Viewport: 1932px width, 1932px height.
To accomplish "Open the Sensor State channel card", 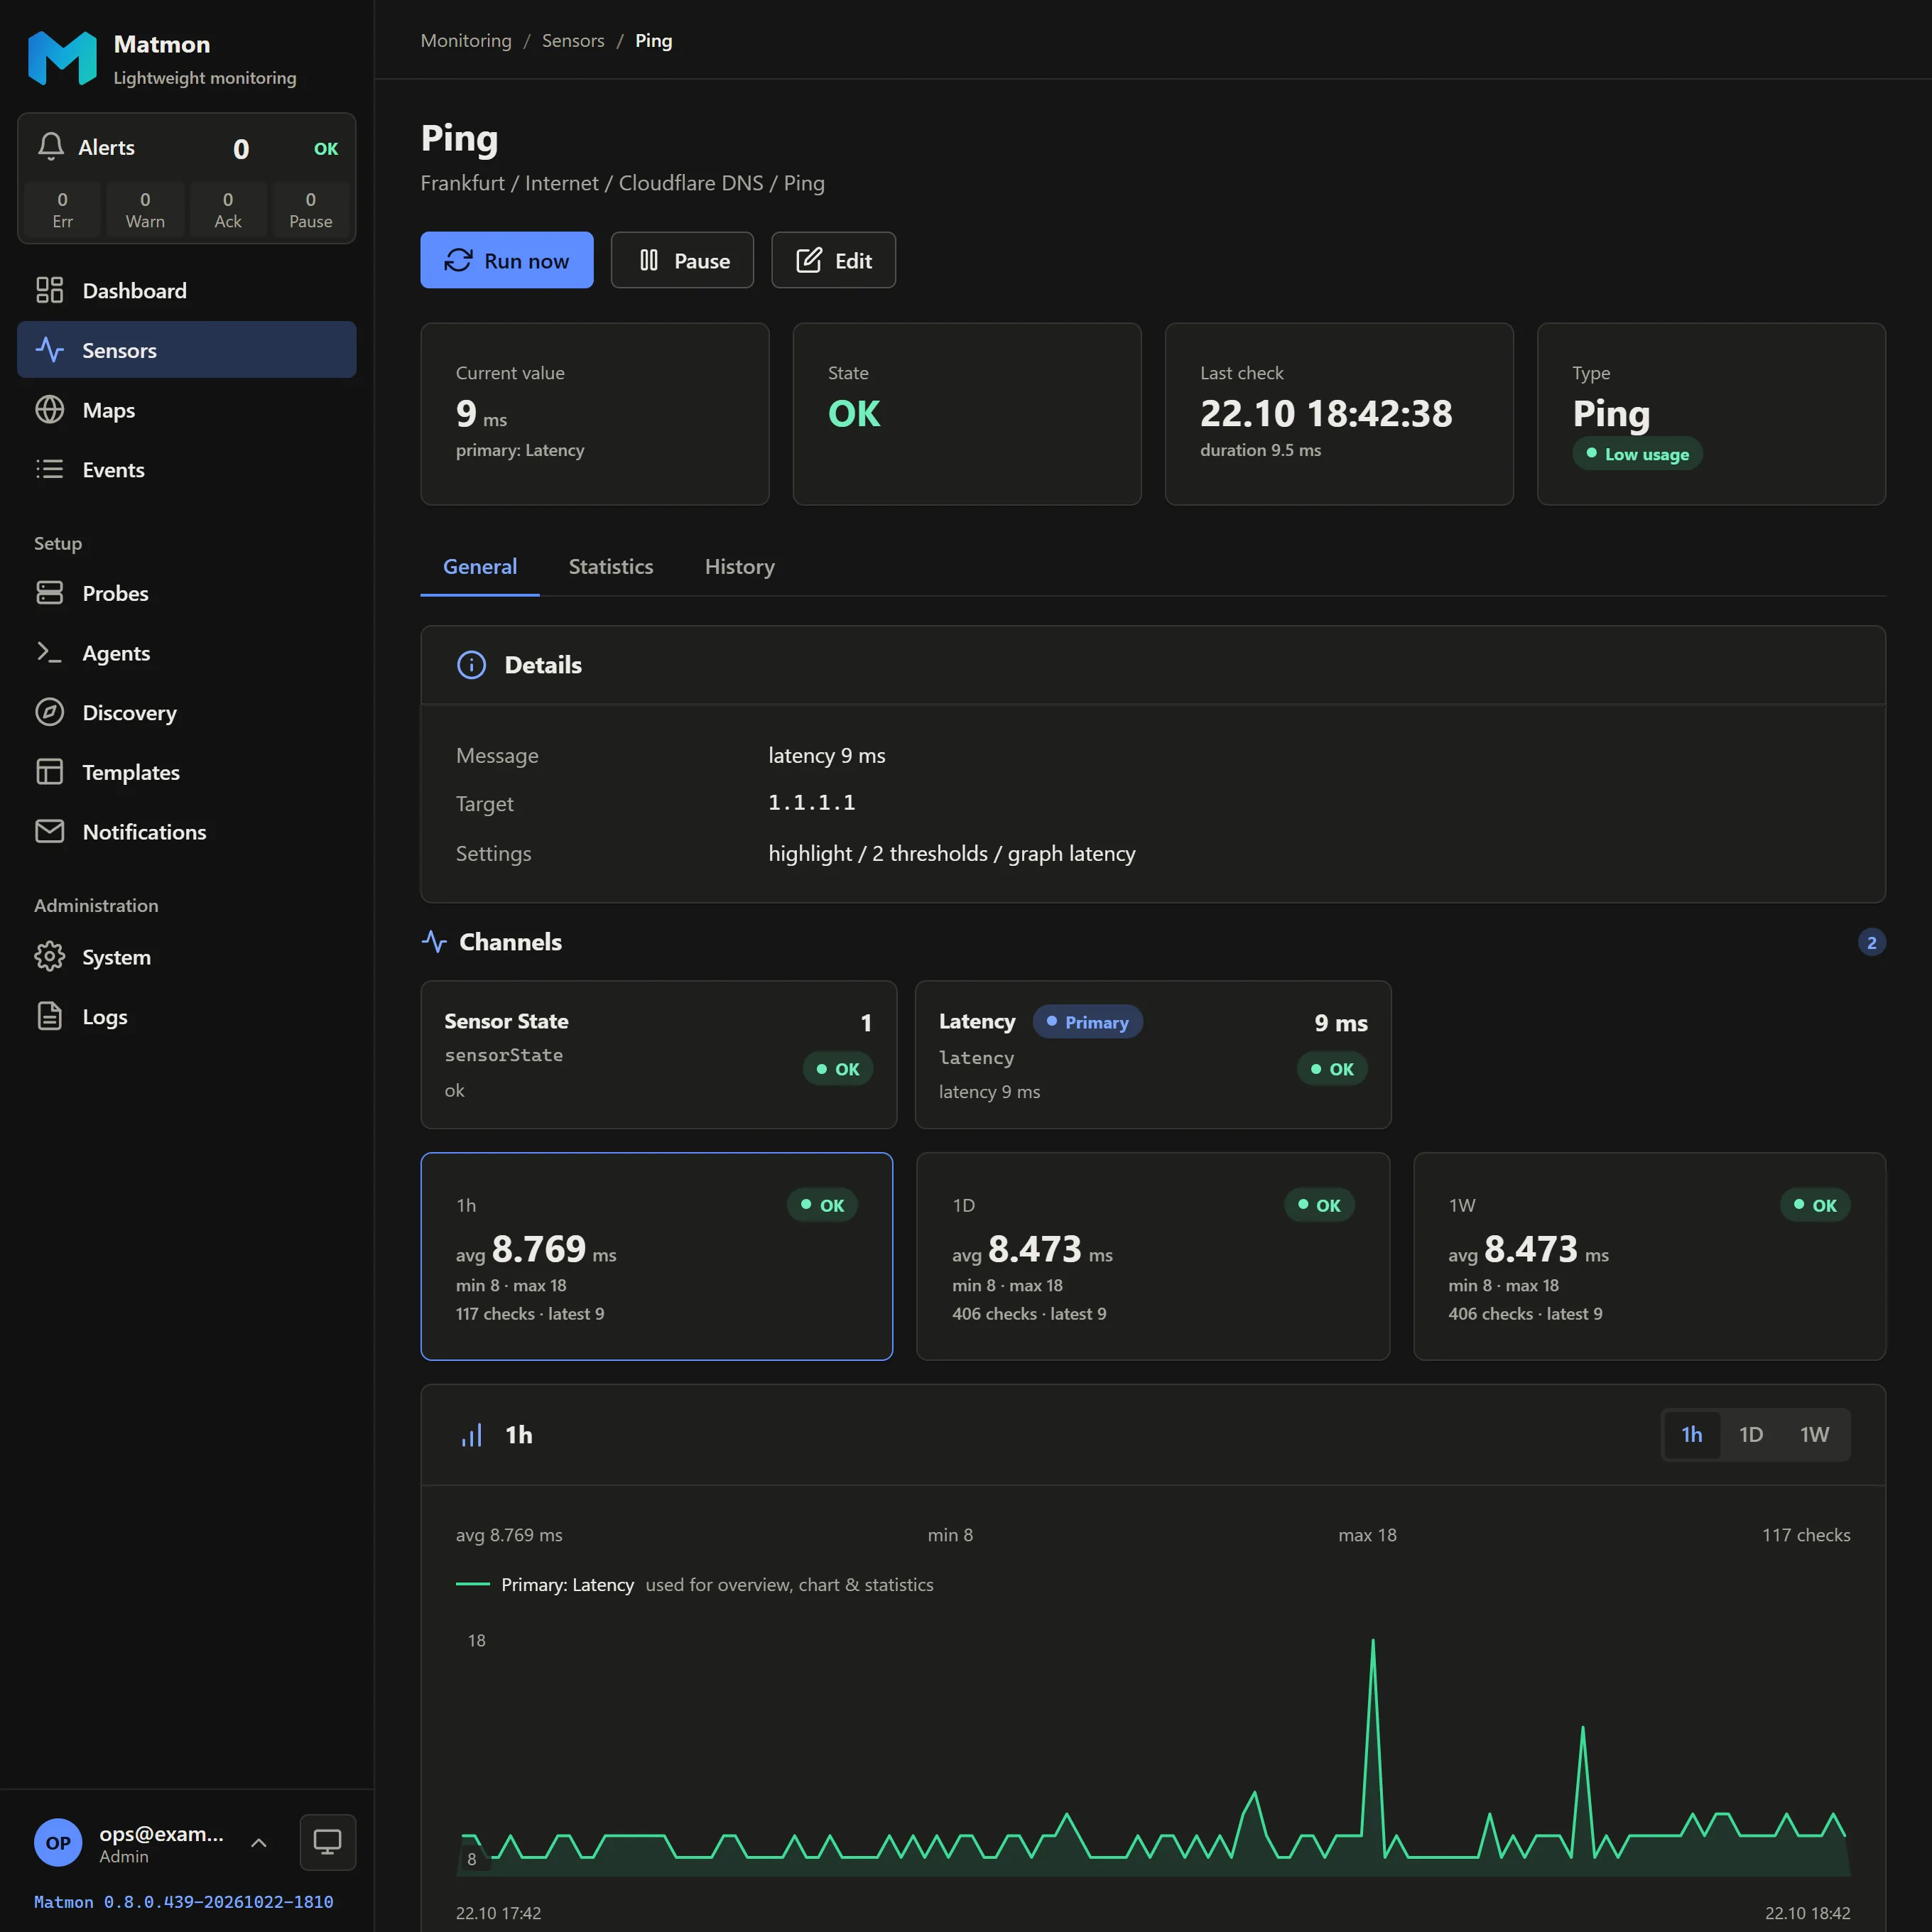I will point(659,1055).
